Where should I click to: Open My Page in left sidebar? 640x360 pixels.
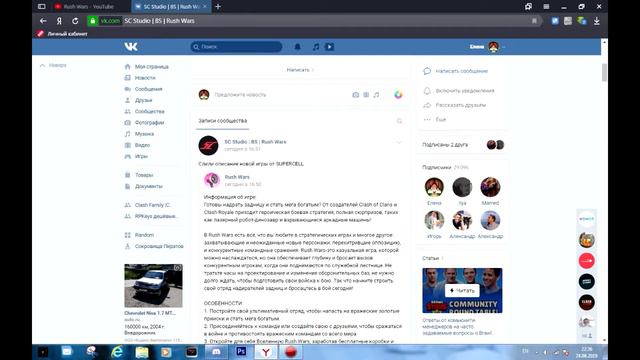(151, 67)
